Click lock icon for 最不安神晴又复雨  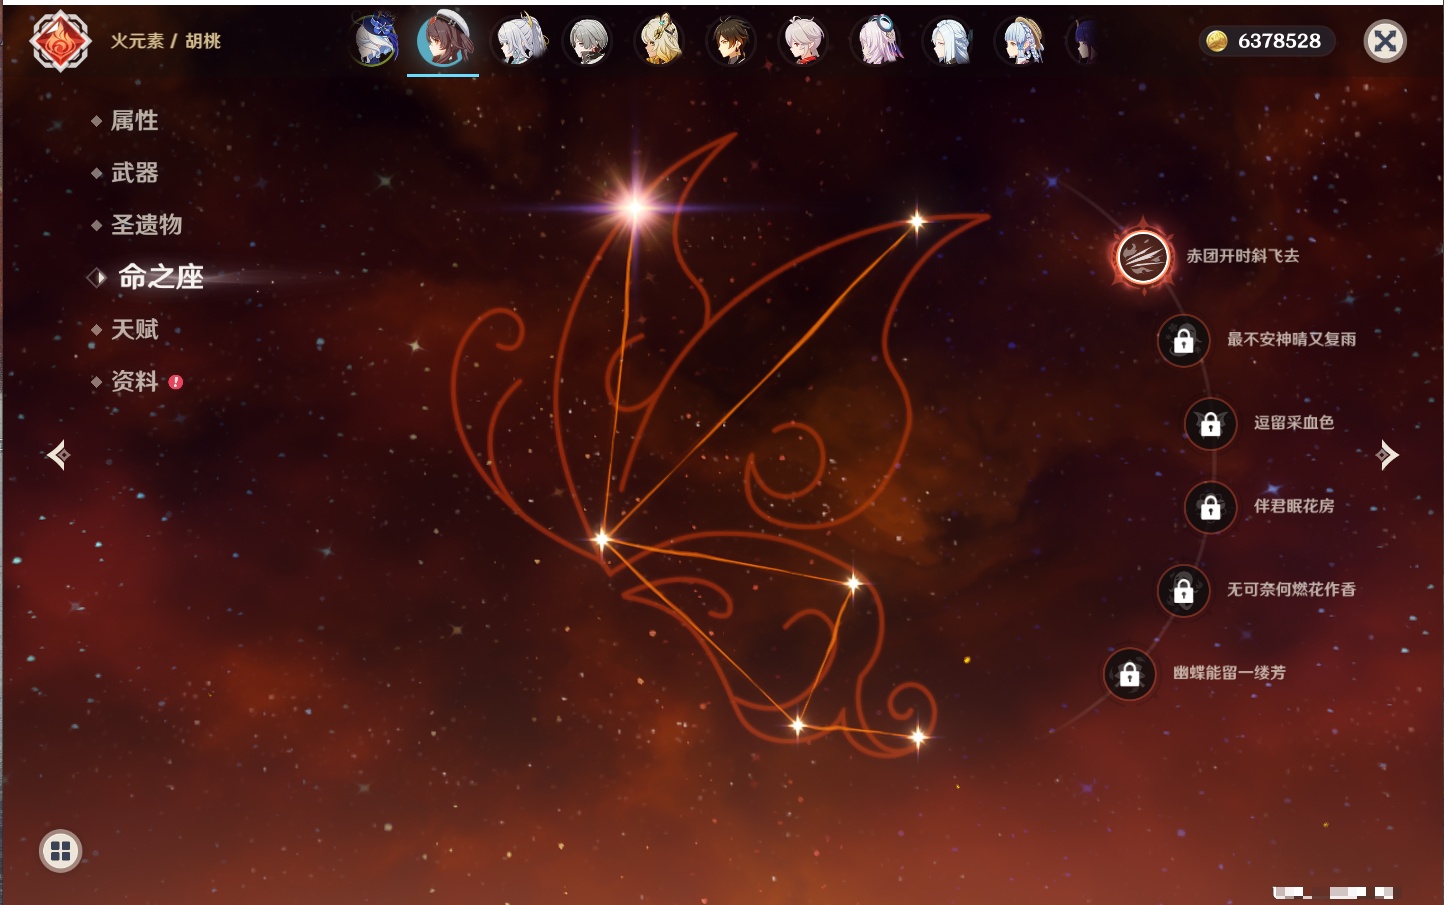click(x=1183, y=341)
